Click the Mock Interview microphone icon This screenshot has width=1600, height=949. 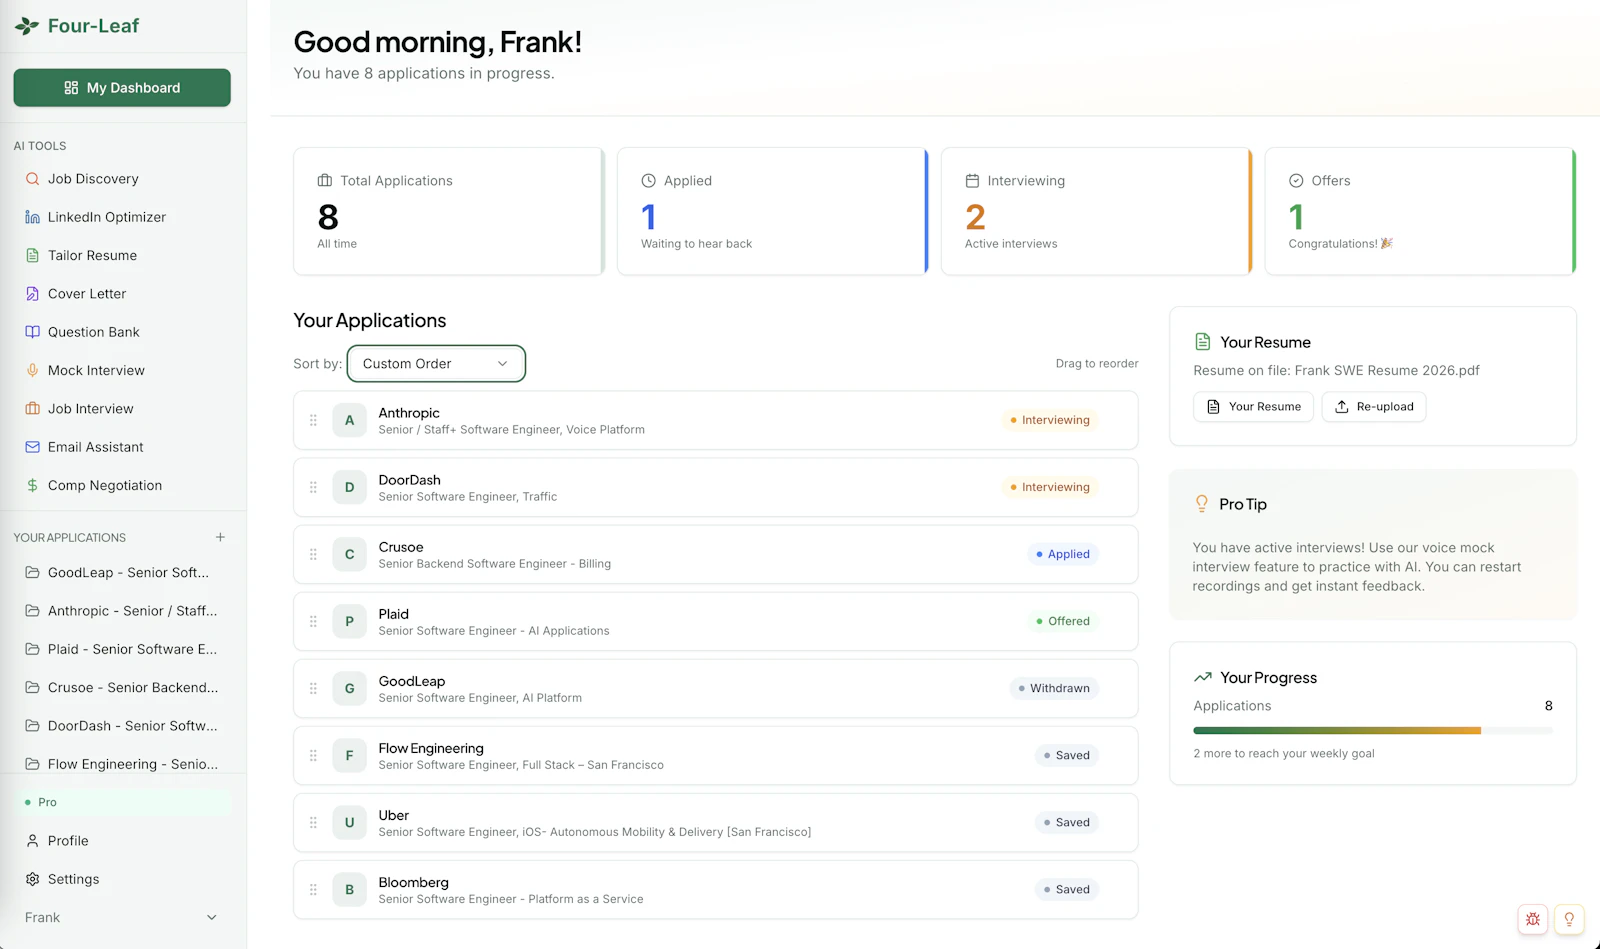click(32, 370)
